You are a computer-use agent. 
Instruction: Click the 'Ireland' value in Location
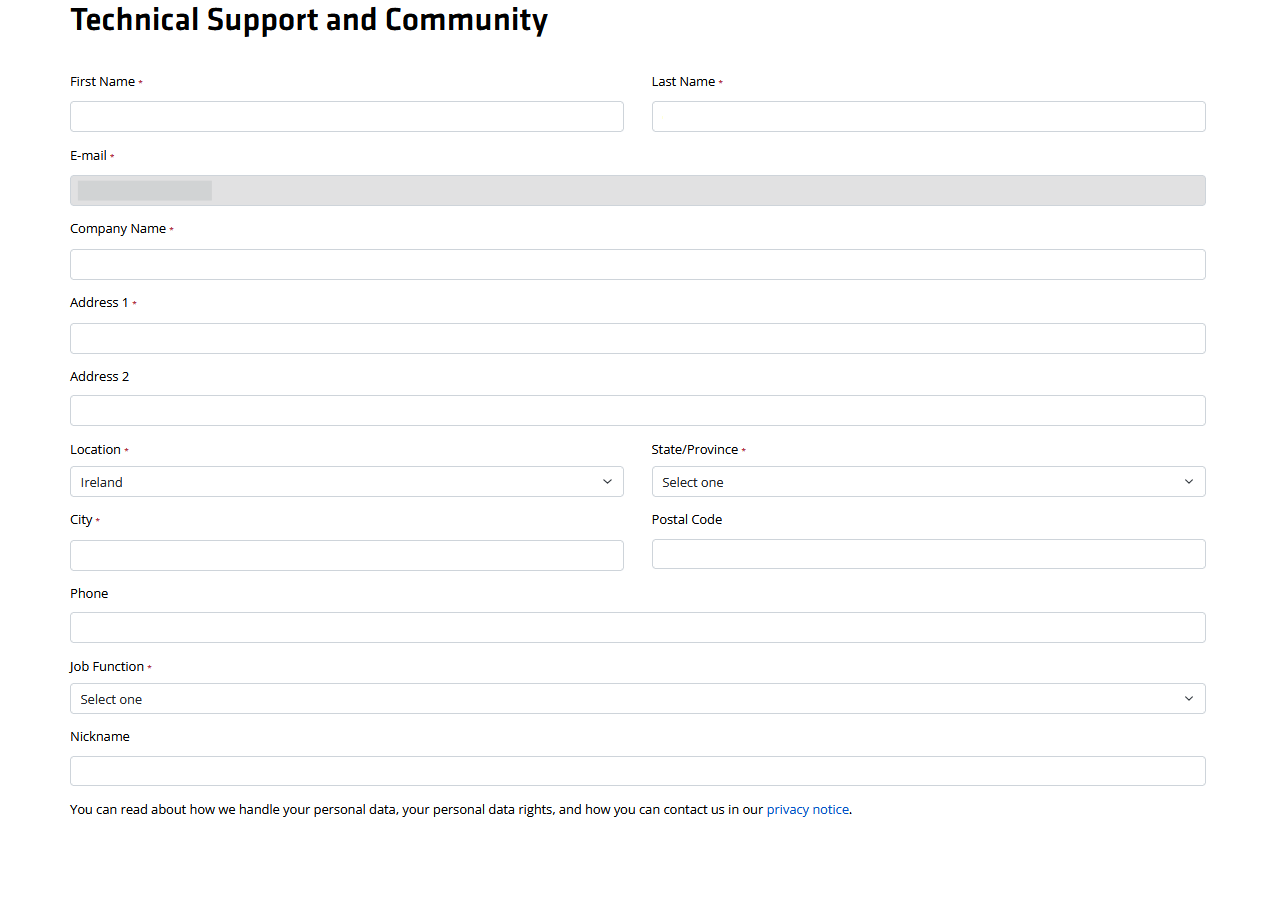(101, 482)
